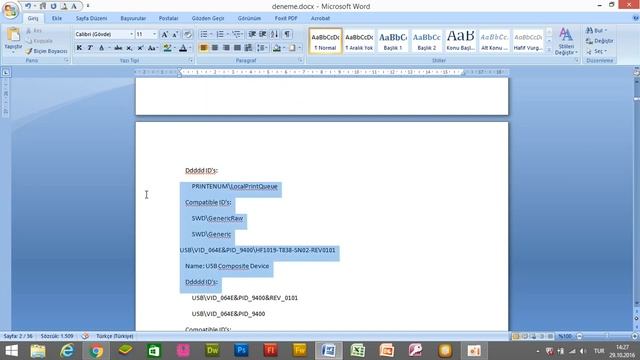Open the round Office button menu
The image size is (640, 360).
pos(11,10)
